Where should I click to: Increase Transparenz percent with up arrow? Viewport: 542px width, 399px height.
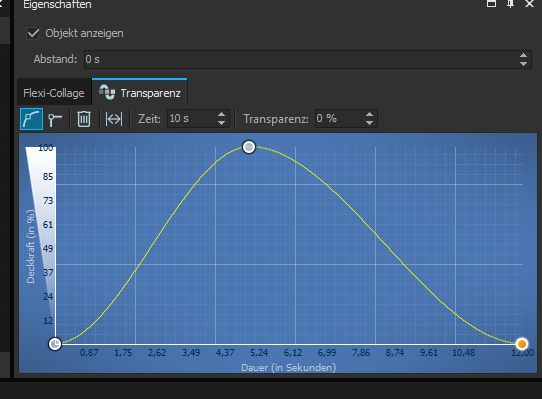point(369,114)
